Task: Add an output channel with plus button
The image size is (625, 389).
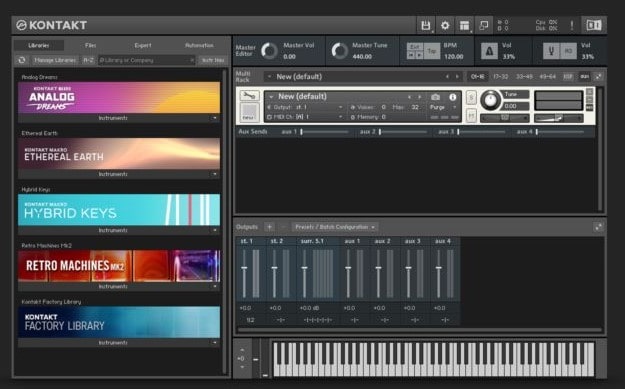Action: click(x=269, y=227)
